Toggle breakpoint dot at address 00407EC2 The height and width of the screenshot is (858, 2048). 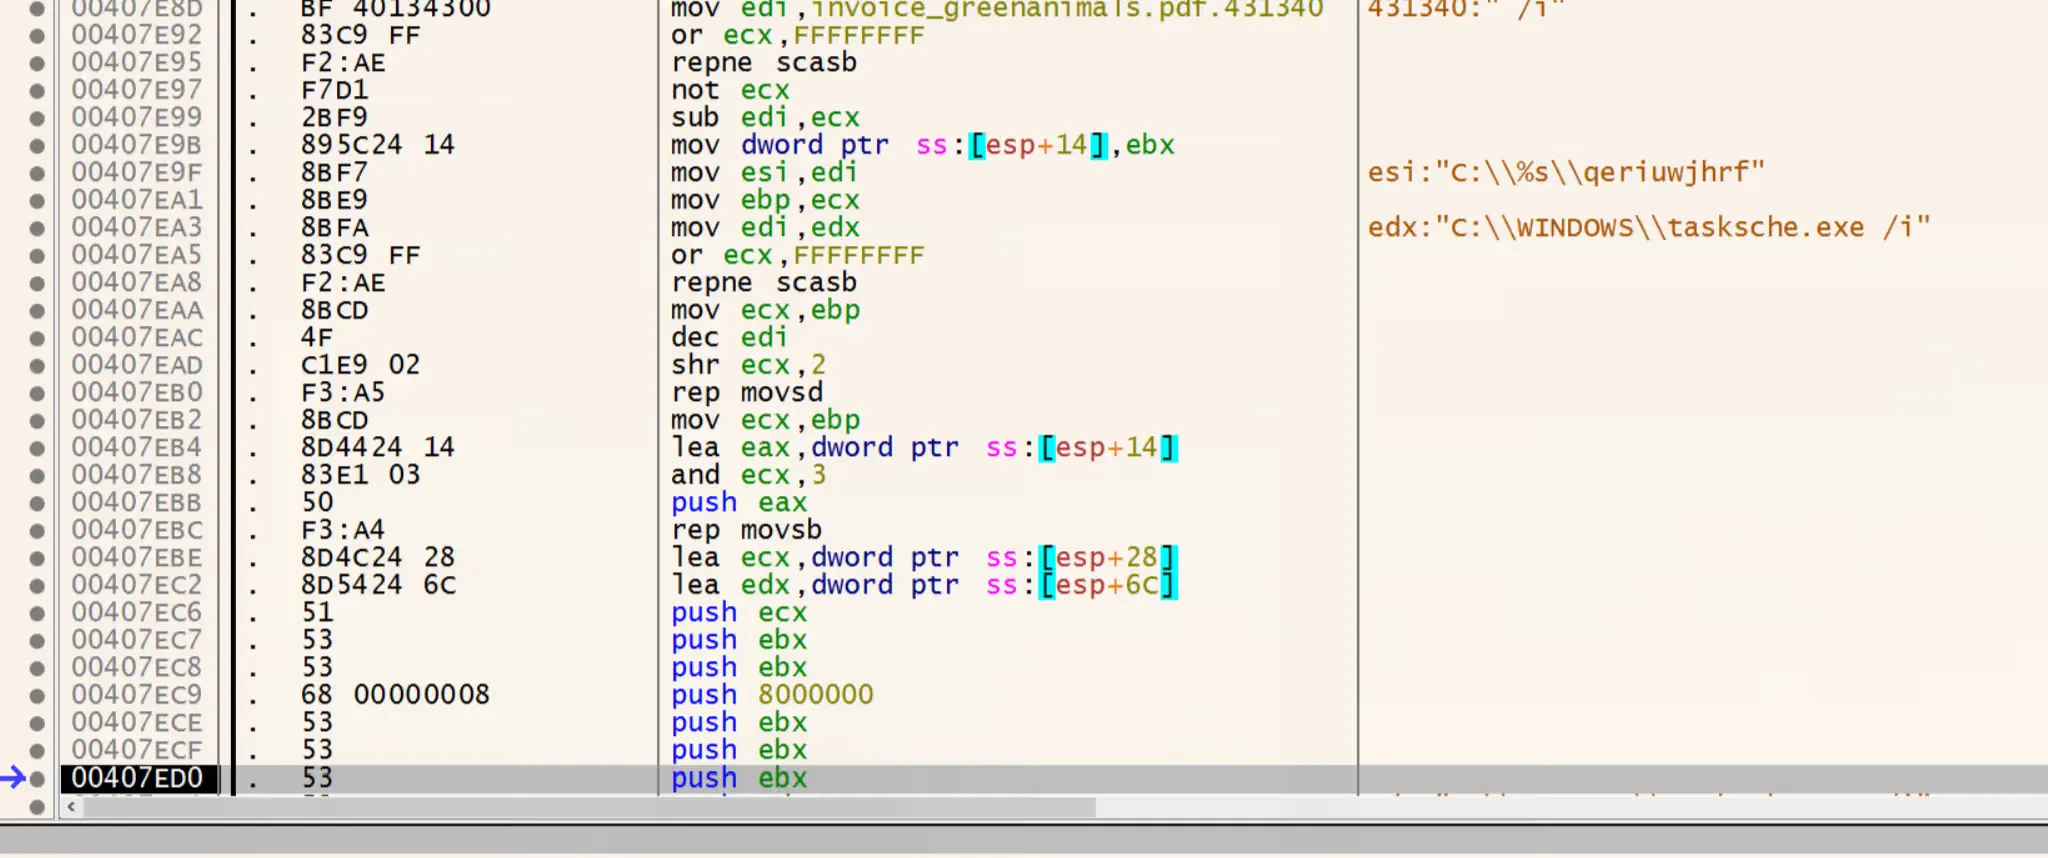(x=37, y=585)
